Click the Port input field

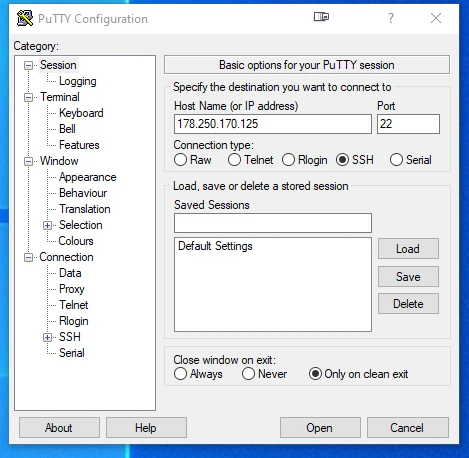pyautogui.click(x=408, y=124)
